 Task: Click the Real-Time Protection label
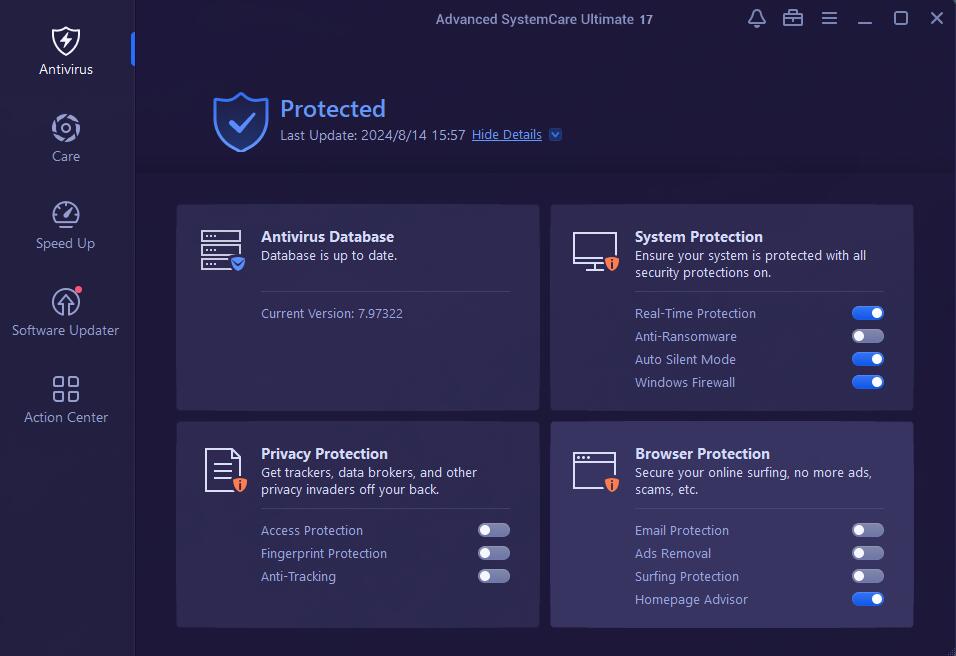(x=695, y=313)
